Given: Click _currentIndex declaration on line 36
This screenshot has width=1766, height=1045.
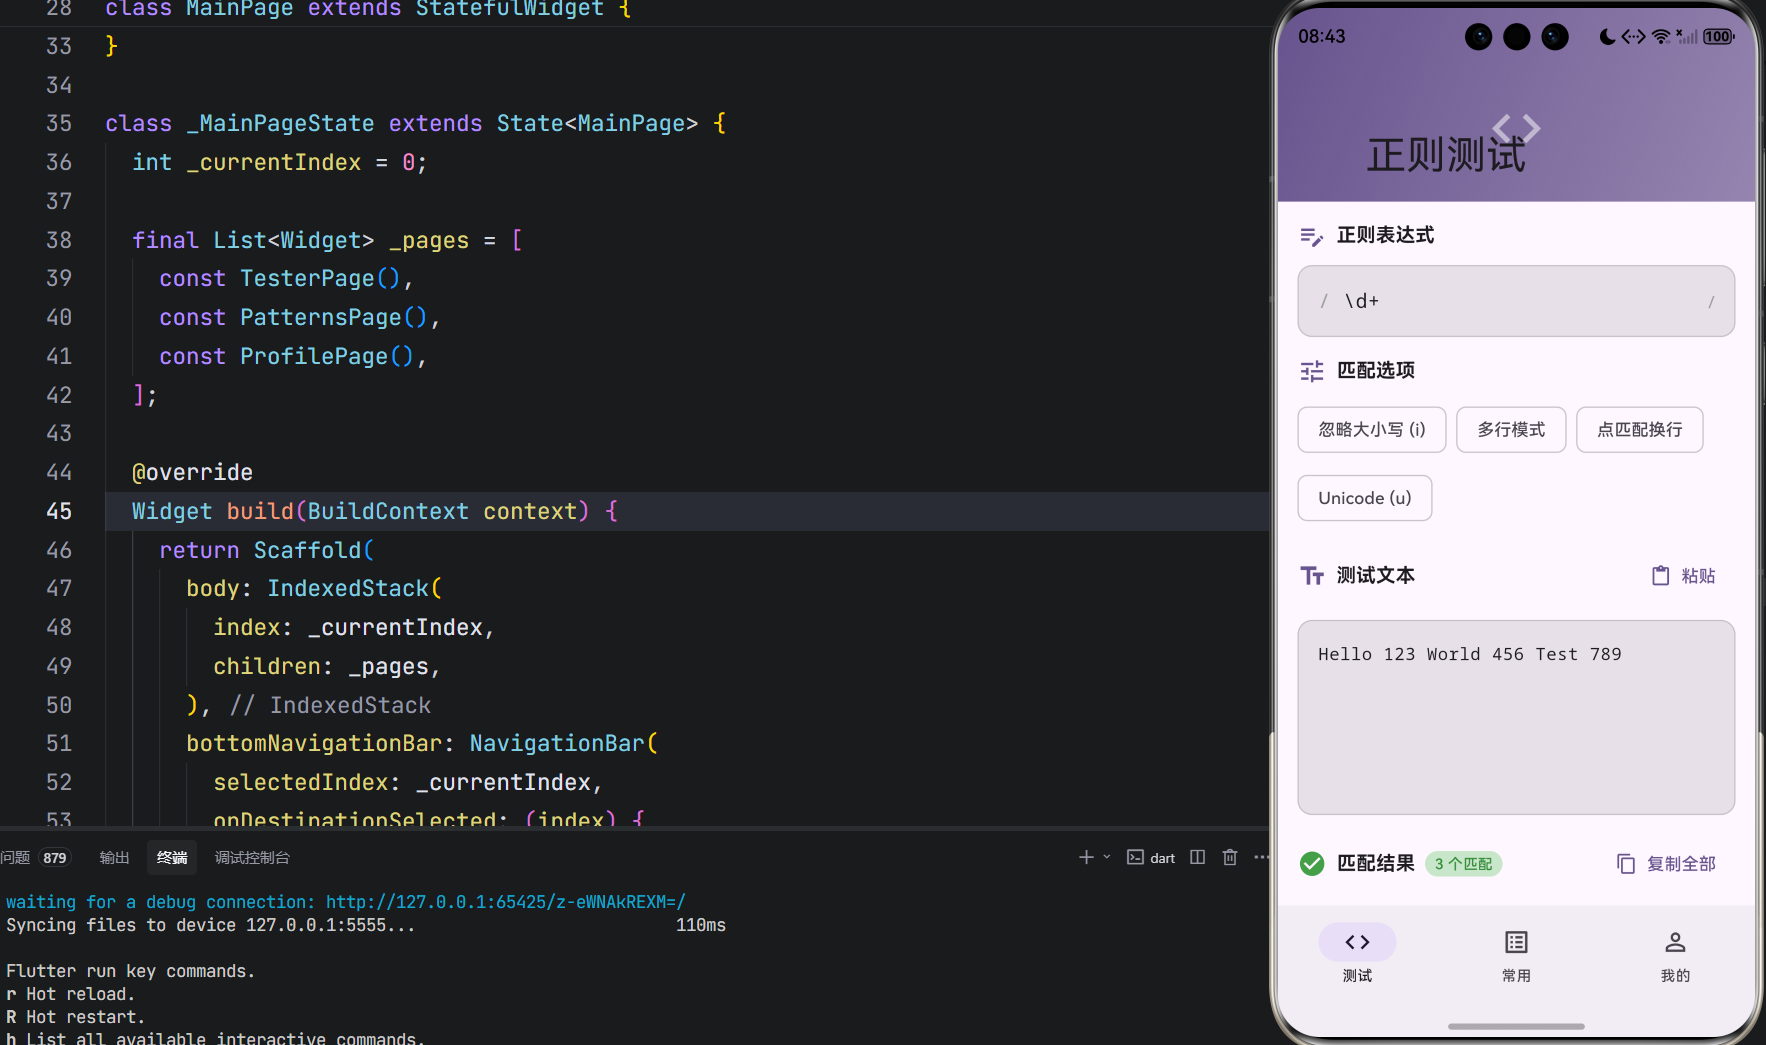Looking at the screenshot, I should coord(273,162).
